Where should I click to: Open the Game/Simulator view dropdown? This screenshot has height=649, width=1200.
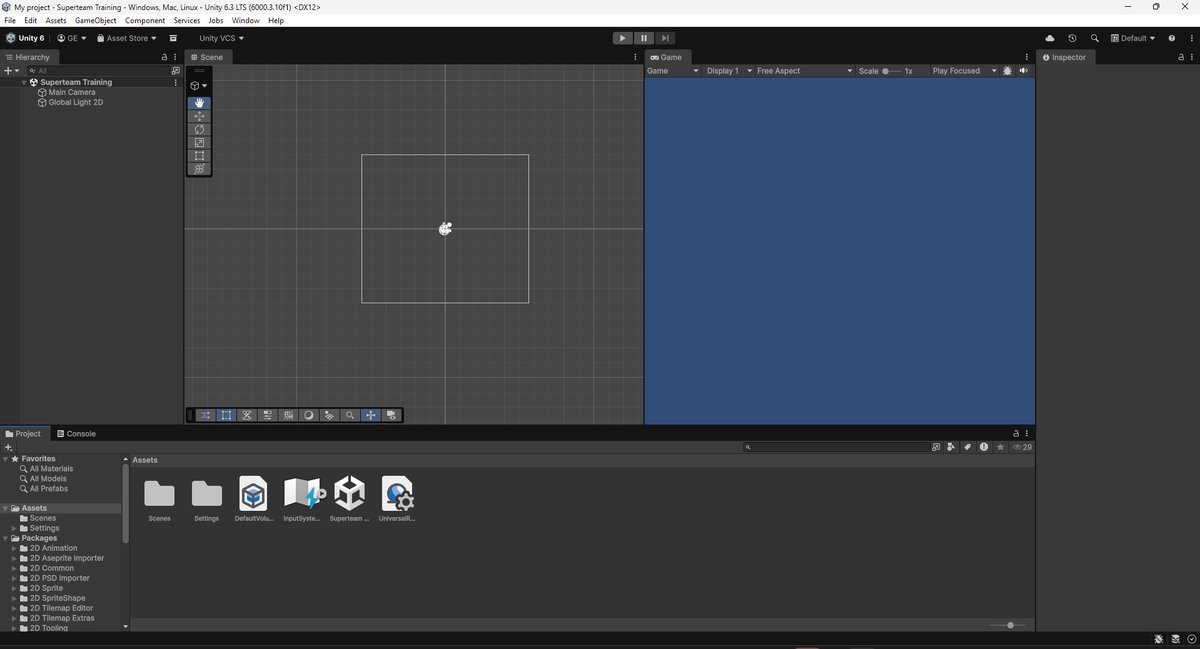[x=673, y=71]
